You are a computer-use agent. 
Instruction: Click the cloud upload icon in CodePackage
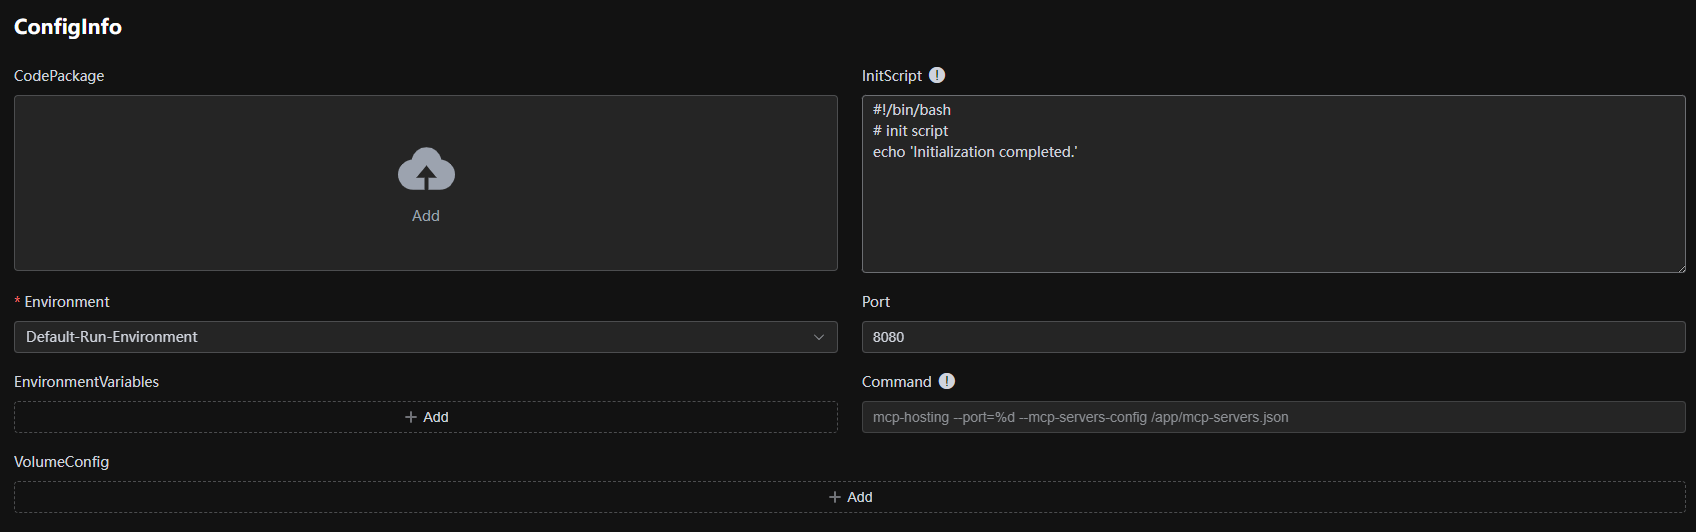pos(426,170)
